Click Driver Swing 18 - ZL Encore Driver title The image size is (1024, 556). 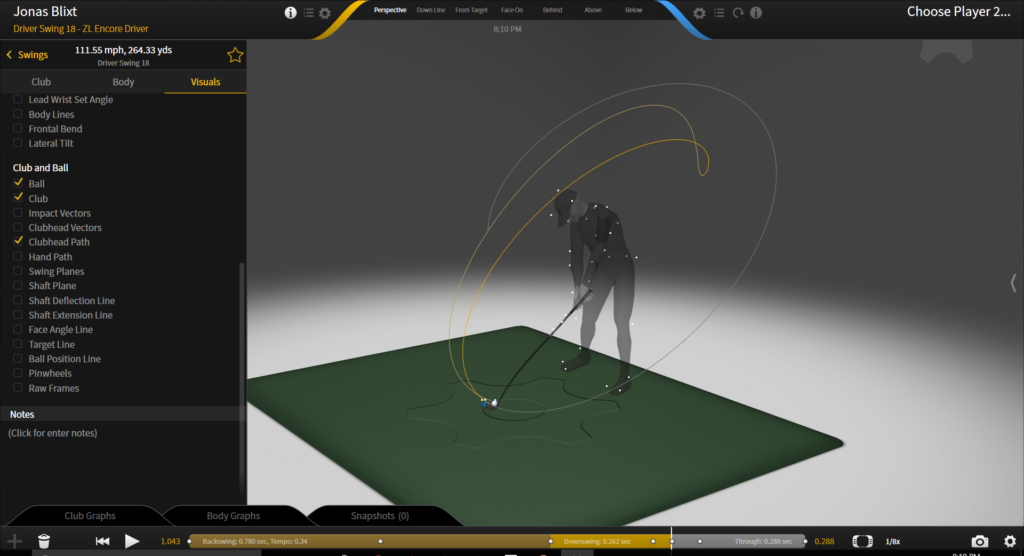pyautogui.click(x=80, y=29)
